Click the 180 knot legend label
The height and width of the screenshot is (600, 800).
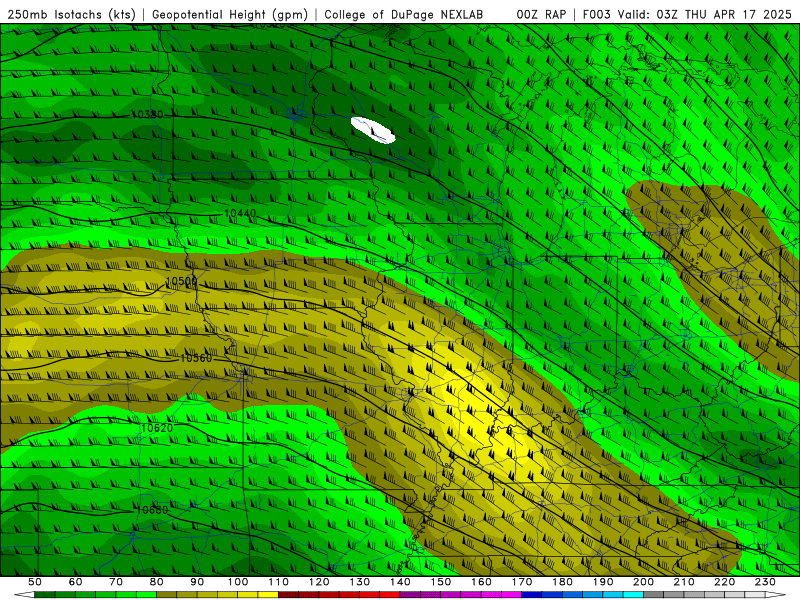562,582
